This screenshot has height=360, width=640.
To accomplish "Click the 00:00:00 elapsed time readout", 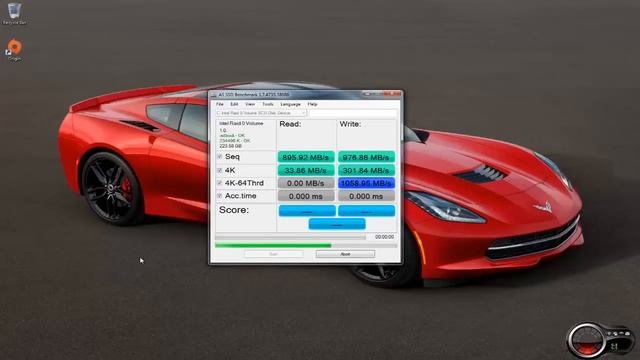I will [x=384, y=237].
